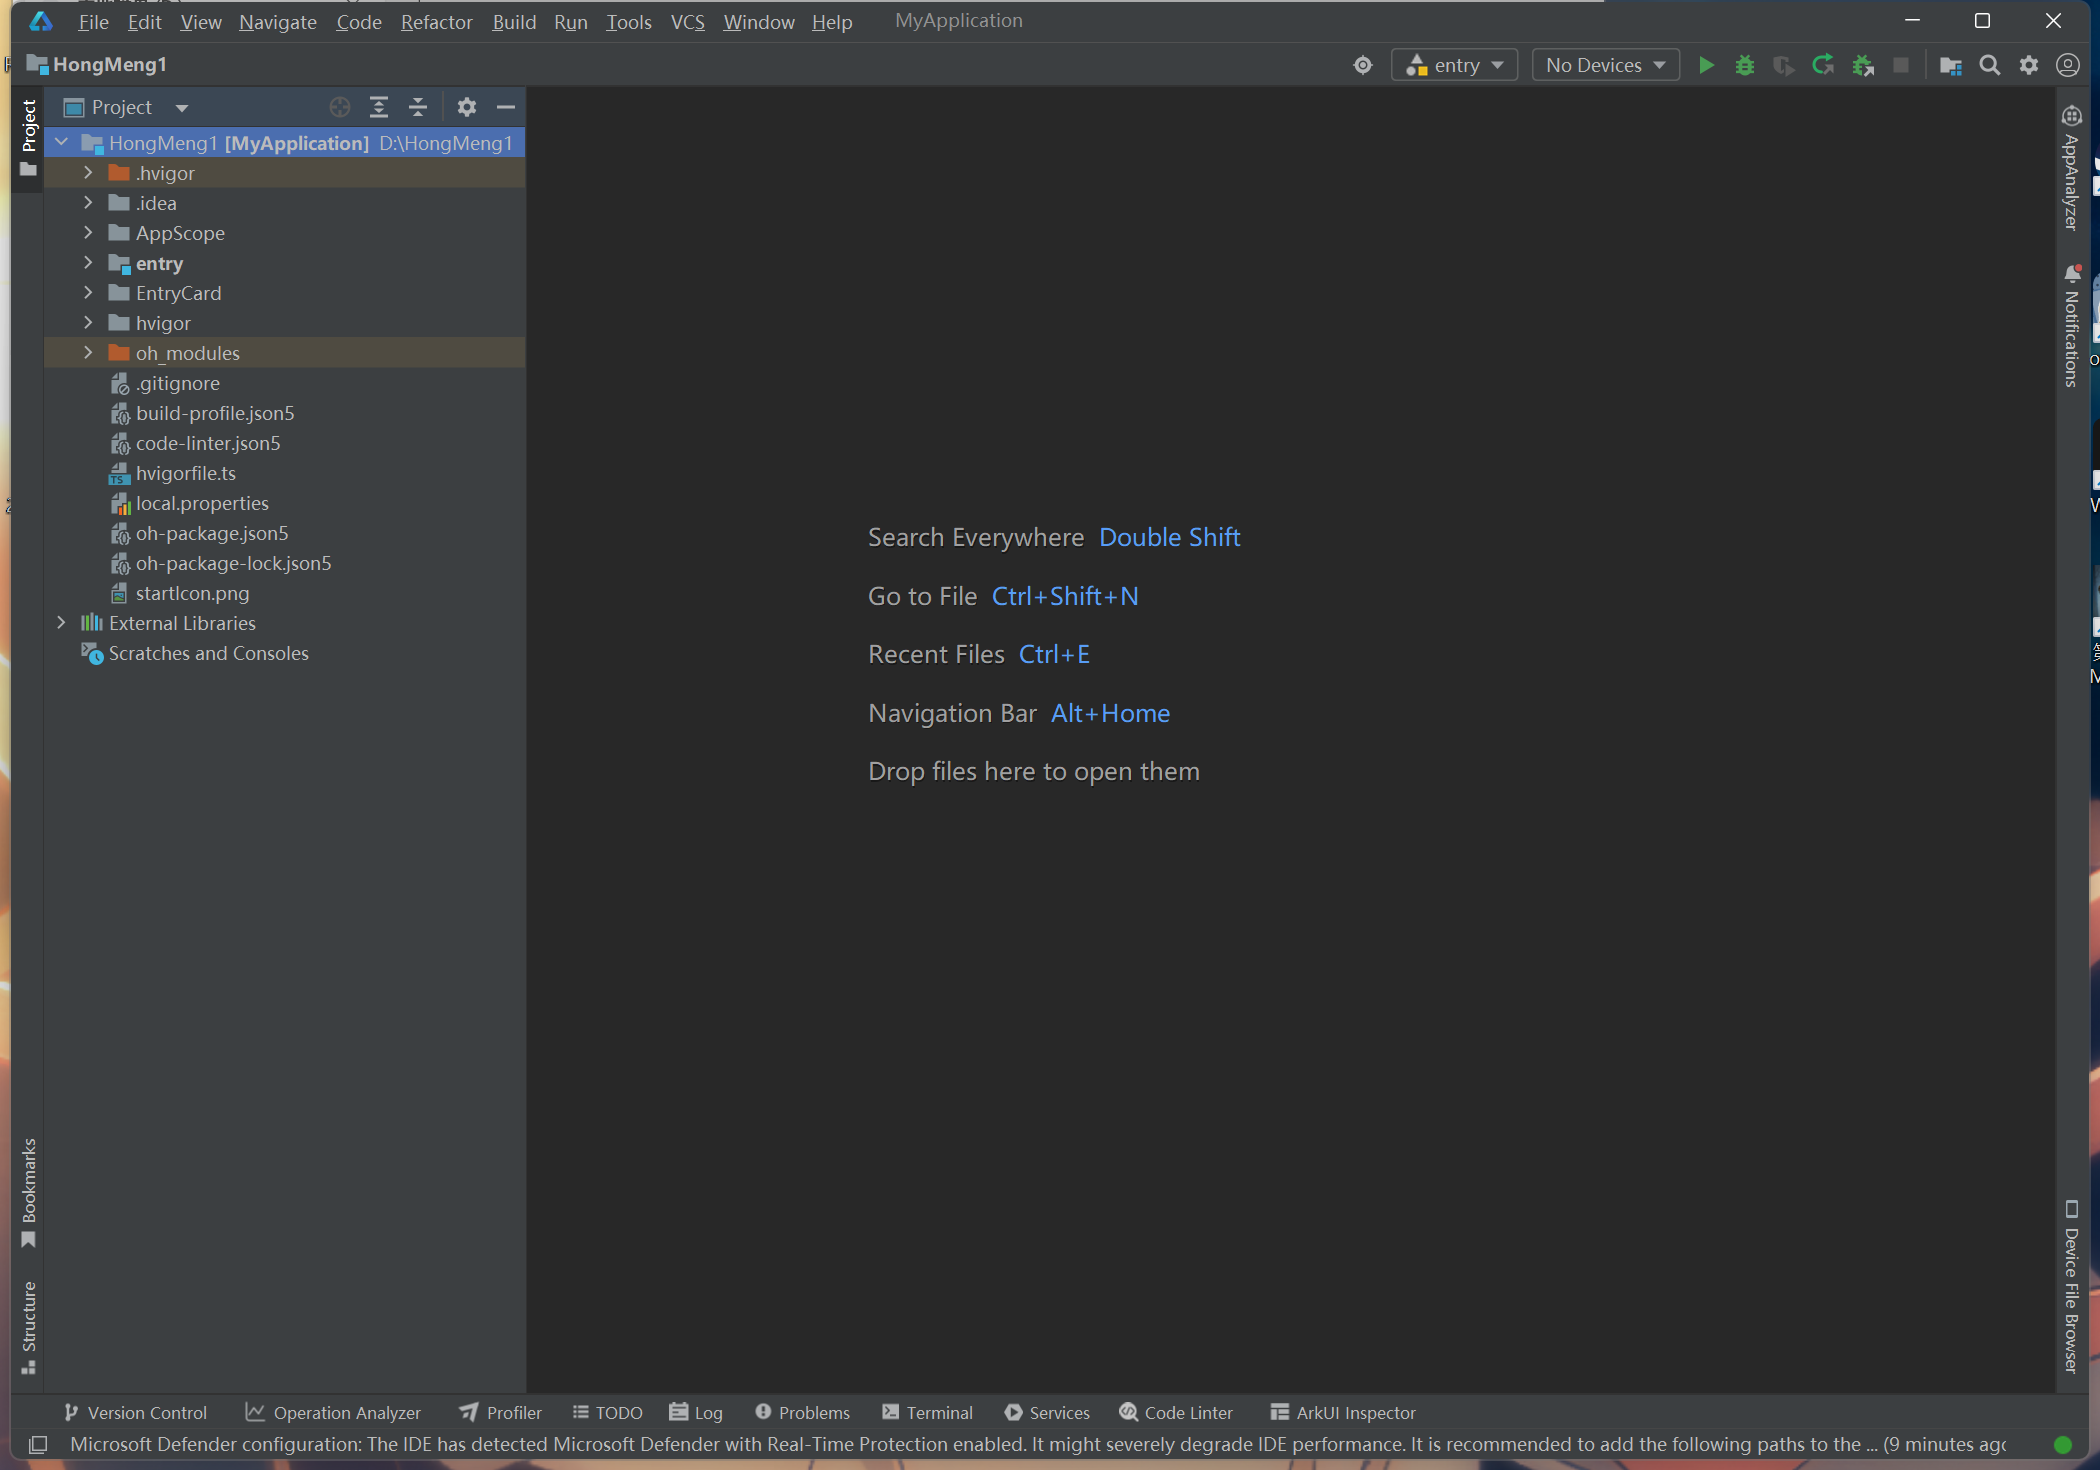Open the VCS menu

click(688, 22)
